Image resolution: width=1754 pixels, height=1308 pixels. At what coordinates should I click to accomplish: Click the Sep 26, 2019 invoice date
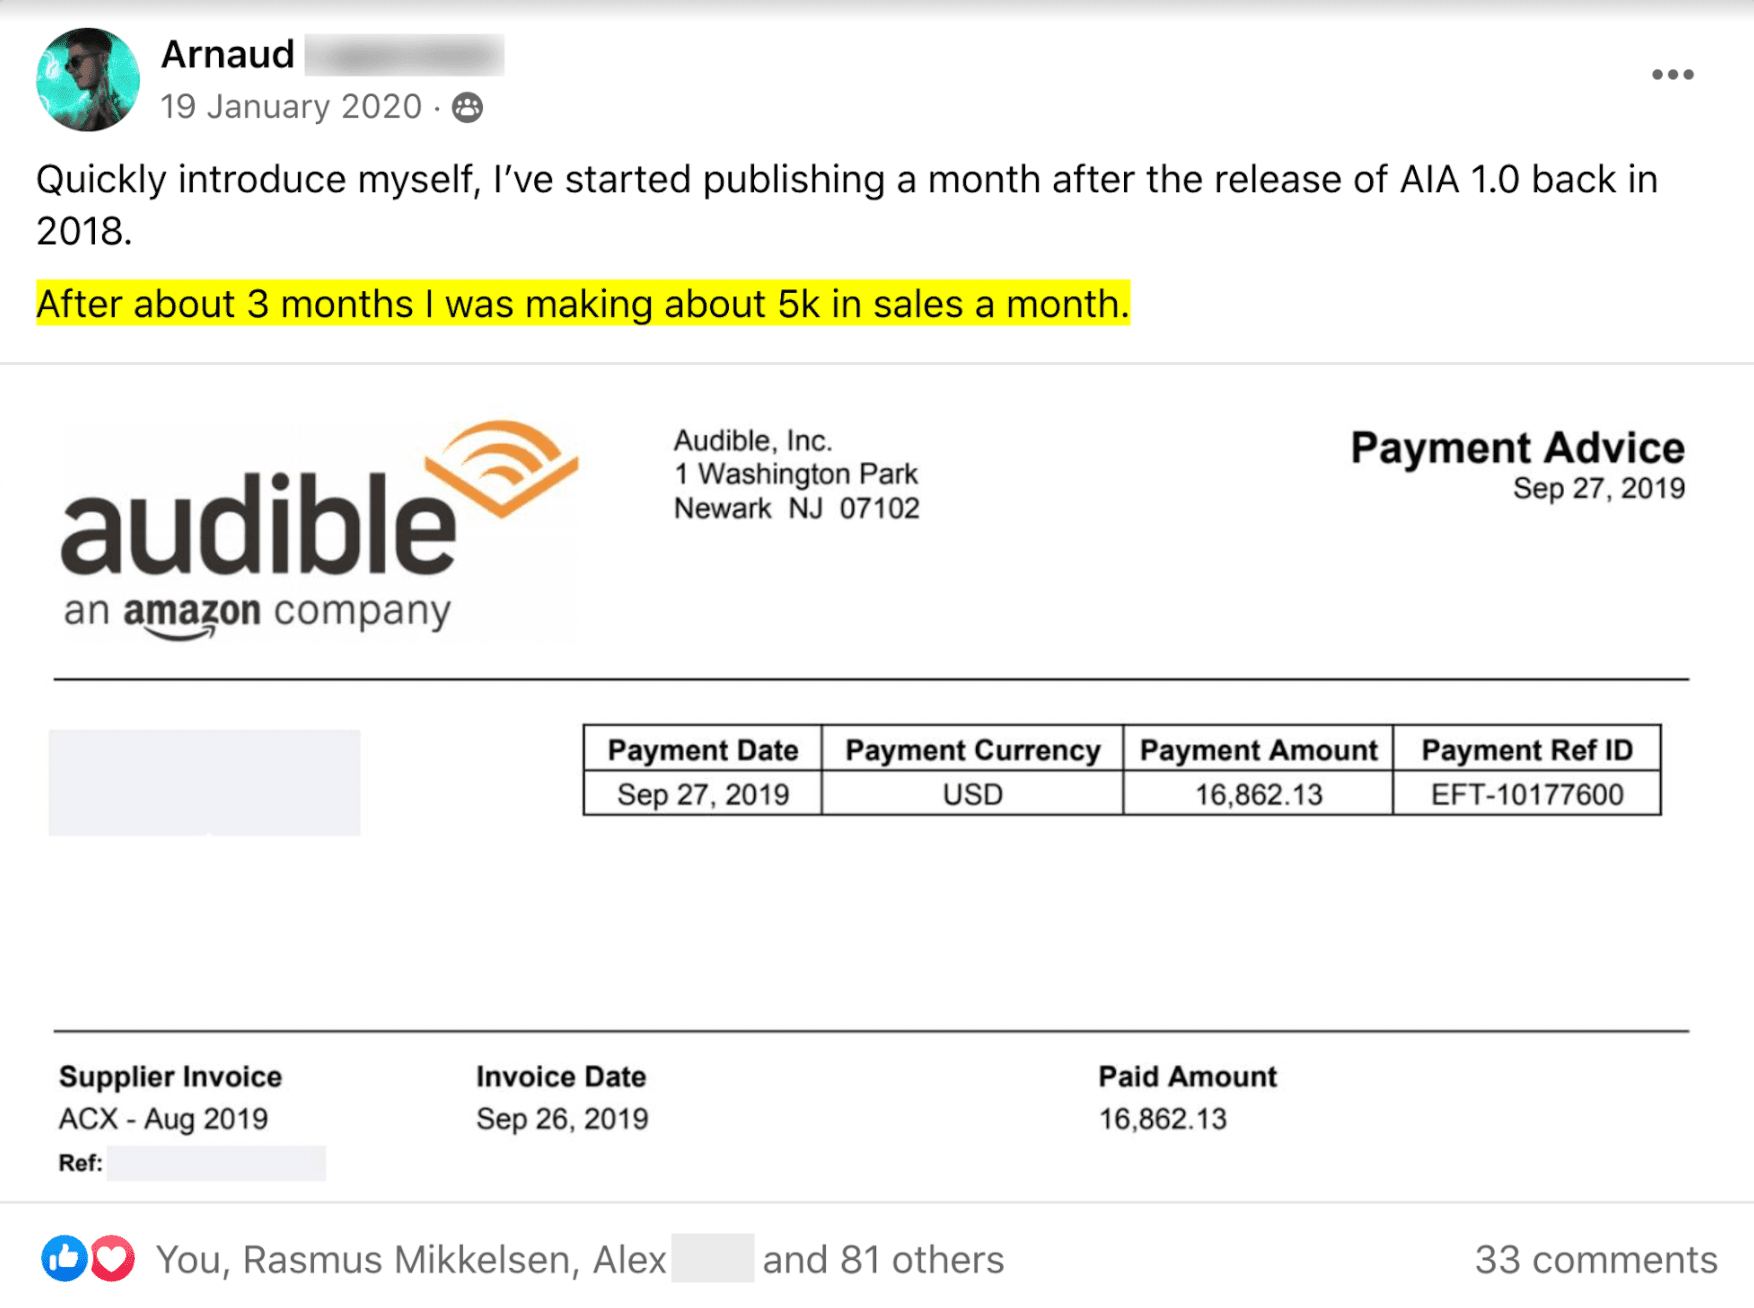[562, 1118]
